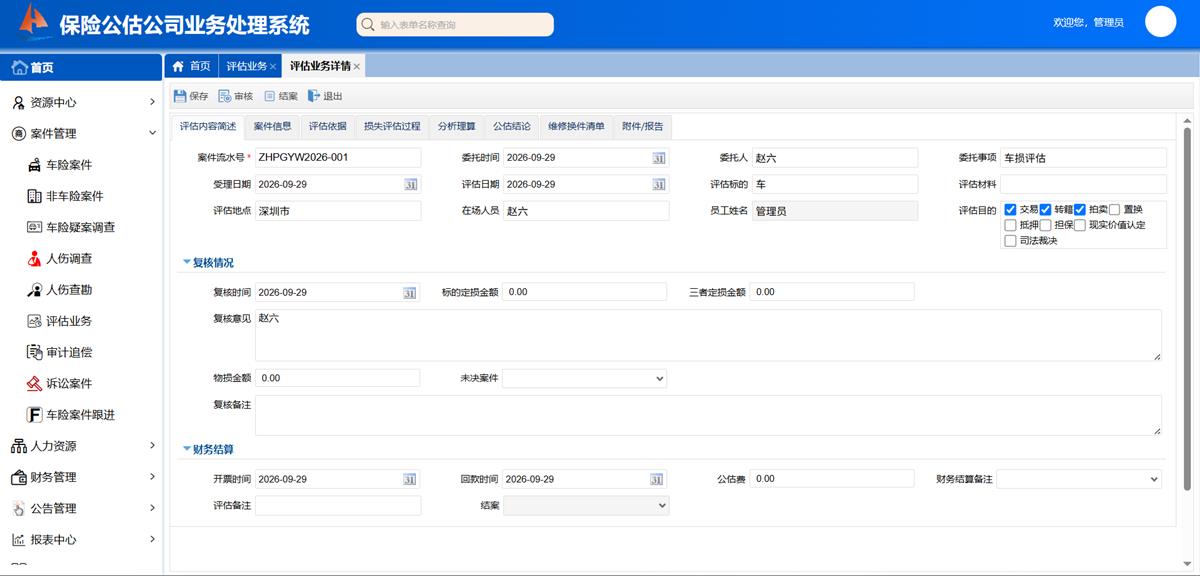Uncheck the 交易 checkbox
Image resolution: width=1200 pixels, height=576 pixels.
tap(1011, 210)
